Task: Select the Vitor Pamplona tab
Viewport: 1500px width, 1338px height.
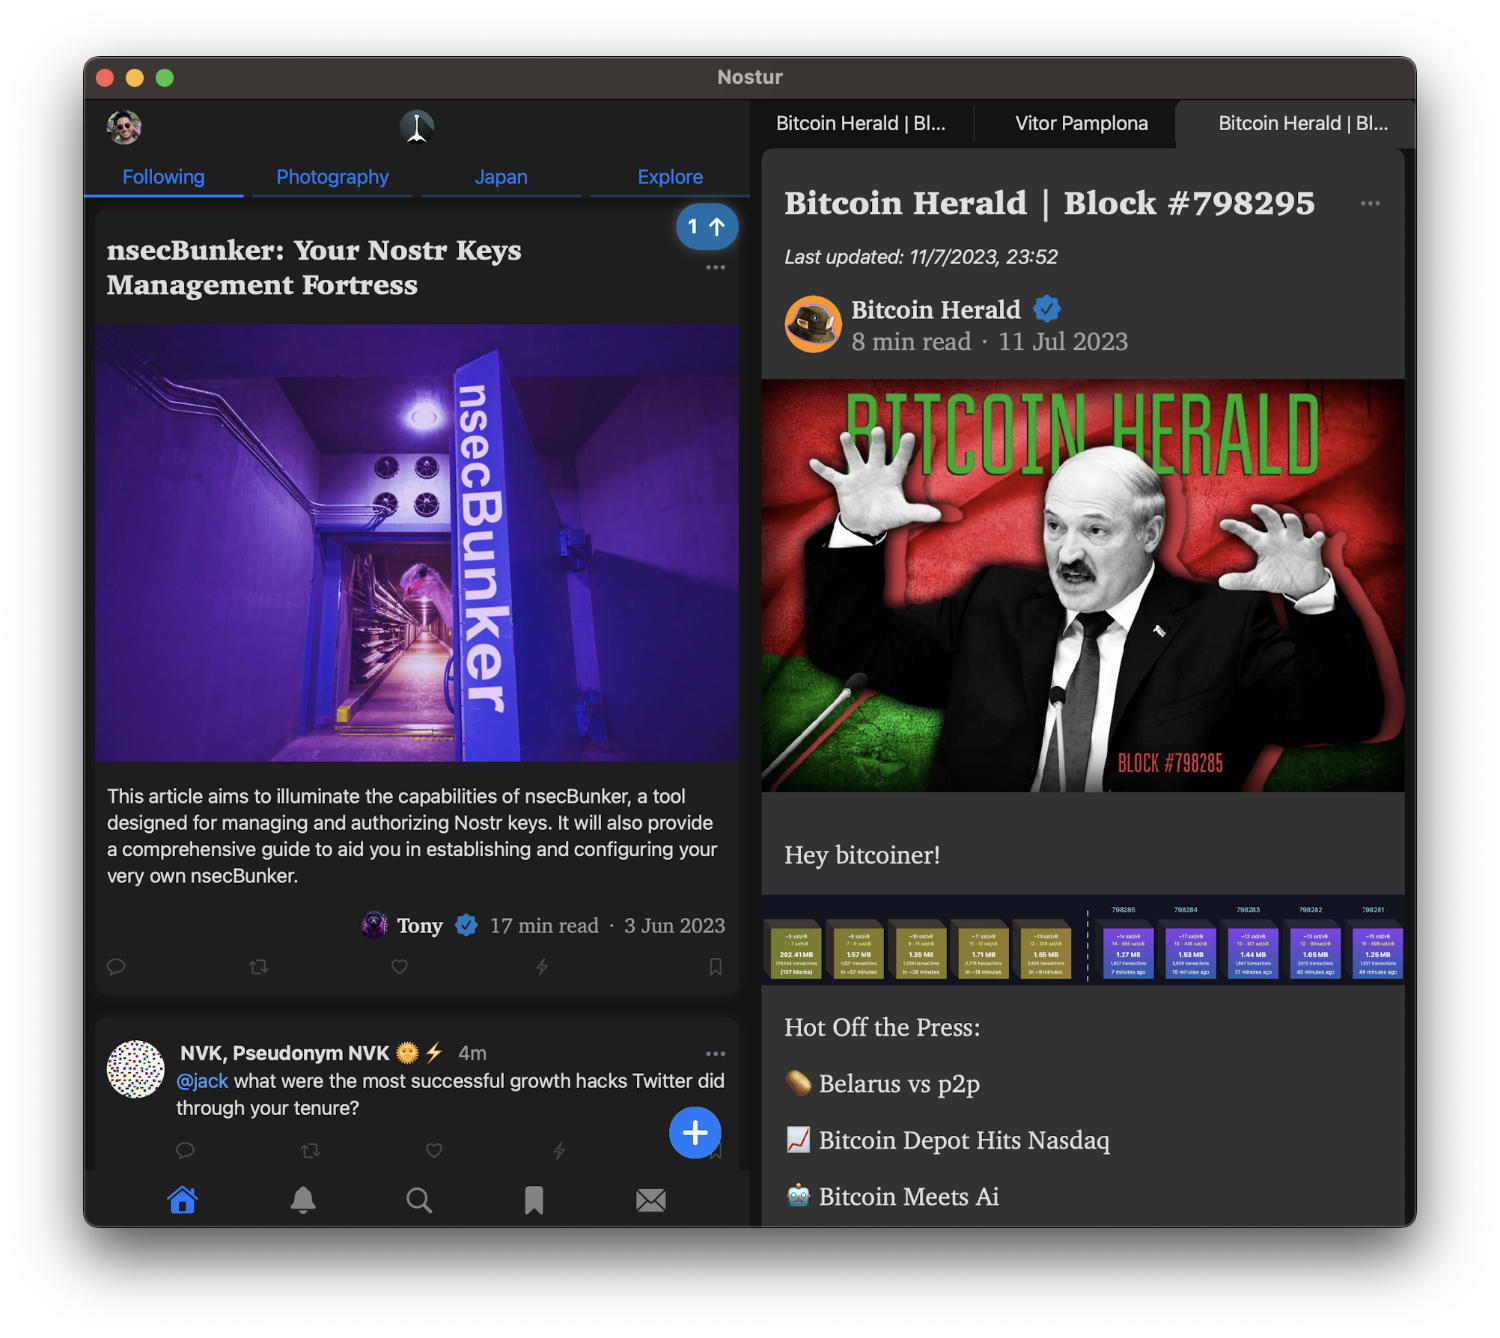Action: pos(1081,123)
